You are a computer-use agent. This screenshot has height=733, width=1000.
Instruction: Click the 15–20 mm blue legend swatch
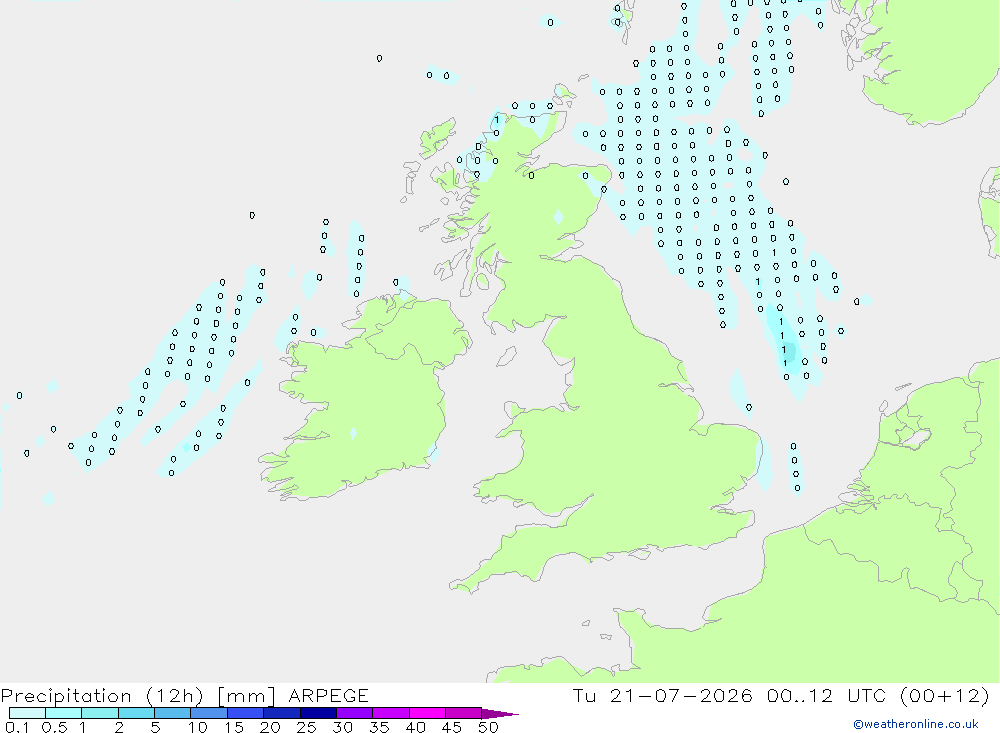(246, 713)
